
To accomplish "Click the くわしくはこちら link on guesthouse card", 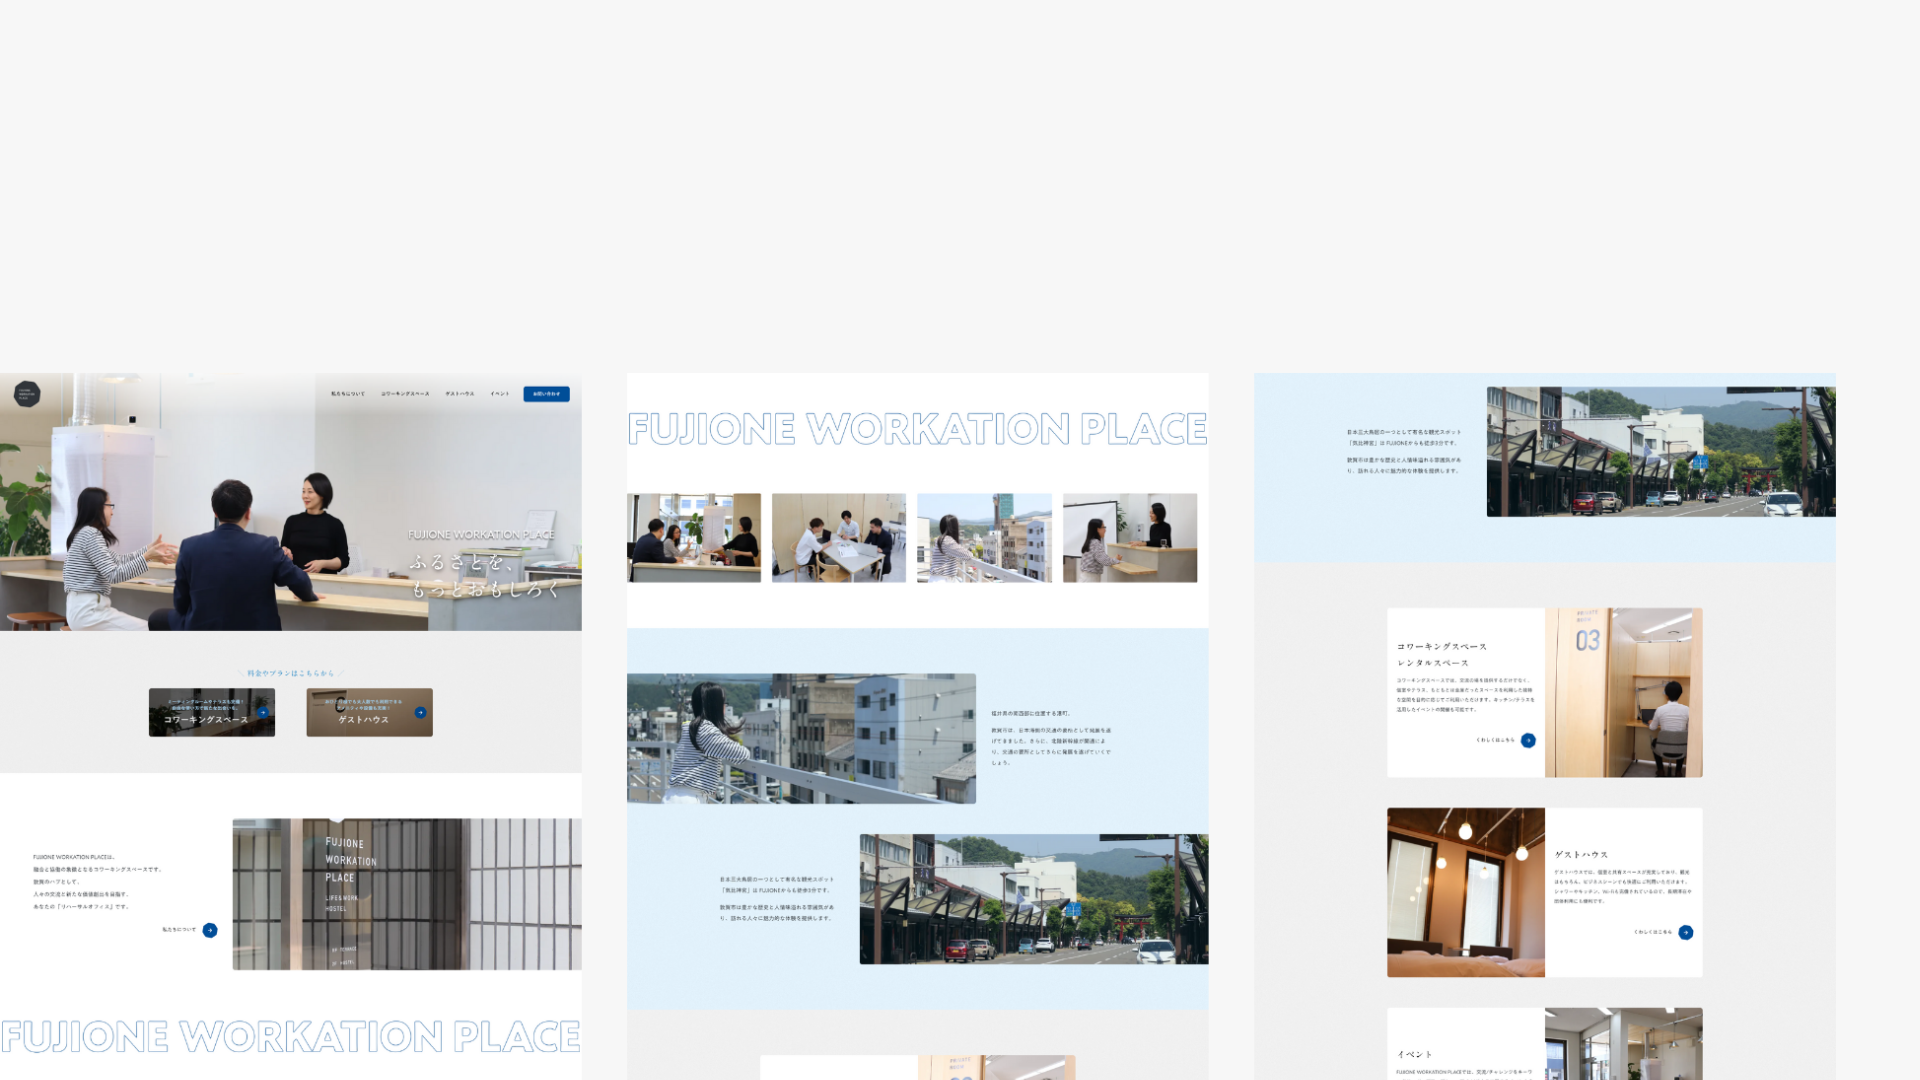I will coord(1653,932).
